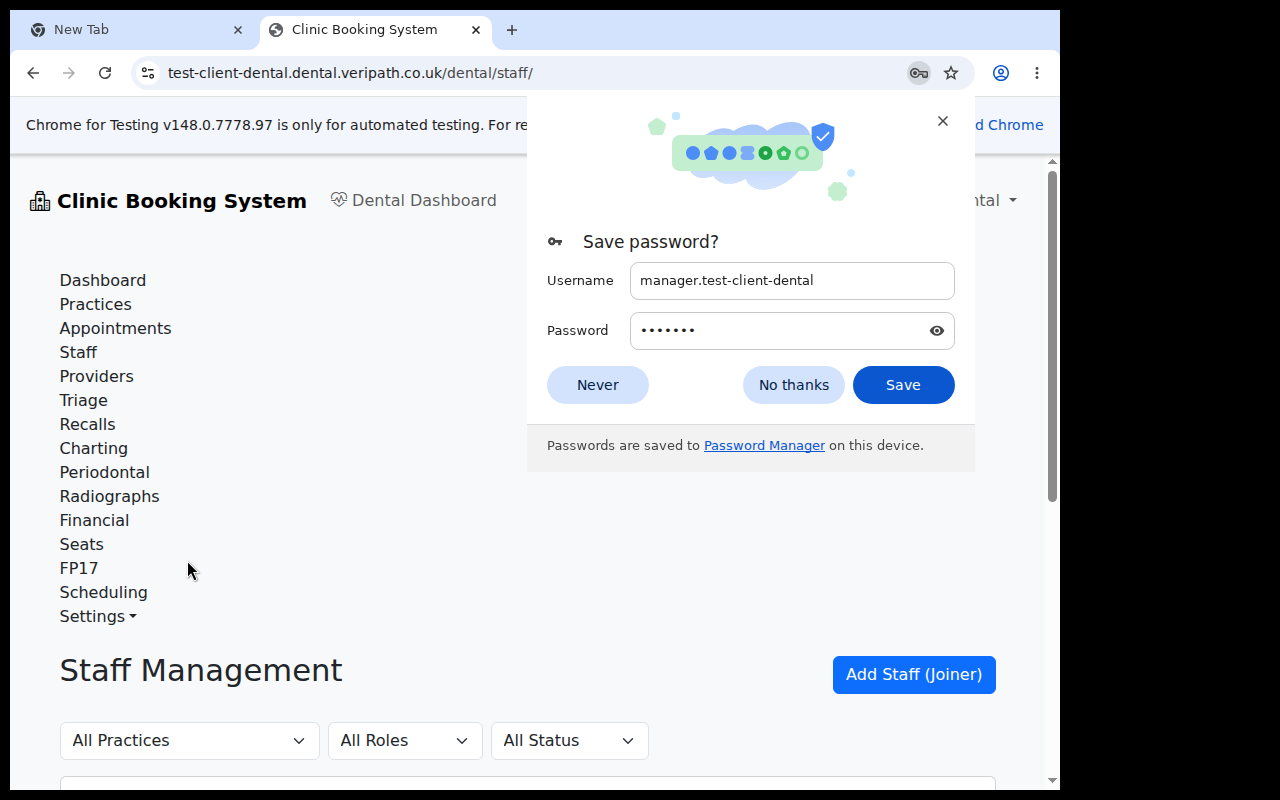1280x800 pixels.
Task: Close the Save password popup
Action: click(943, 121)
